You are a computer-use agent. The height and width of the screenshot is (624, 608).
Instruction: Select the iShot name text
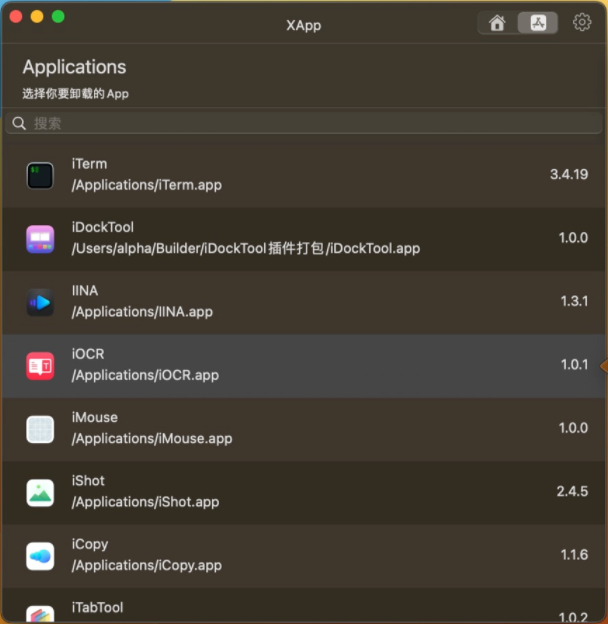coord(88,481)
